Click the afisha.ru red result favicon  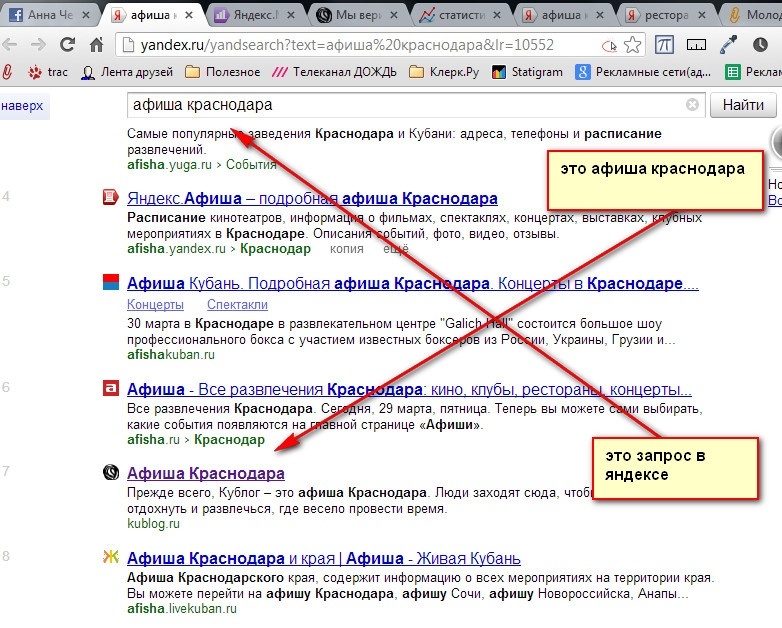[111, 388]
